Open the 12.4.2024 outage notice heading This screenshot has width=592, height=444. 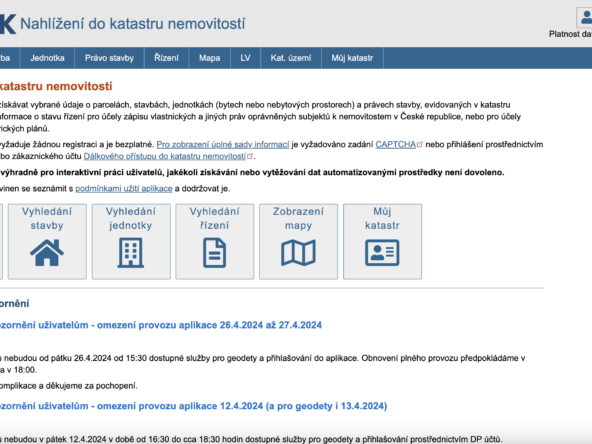tap(193, 406)
